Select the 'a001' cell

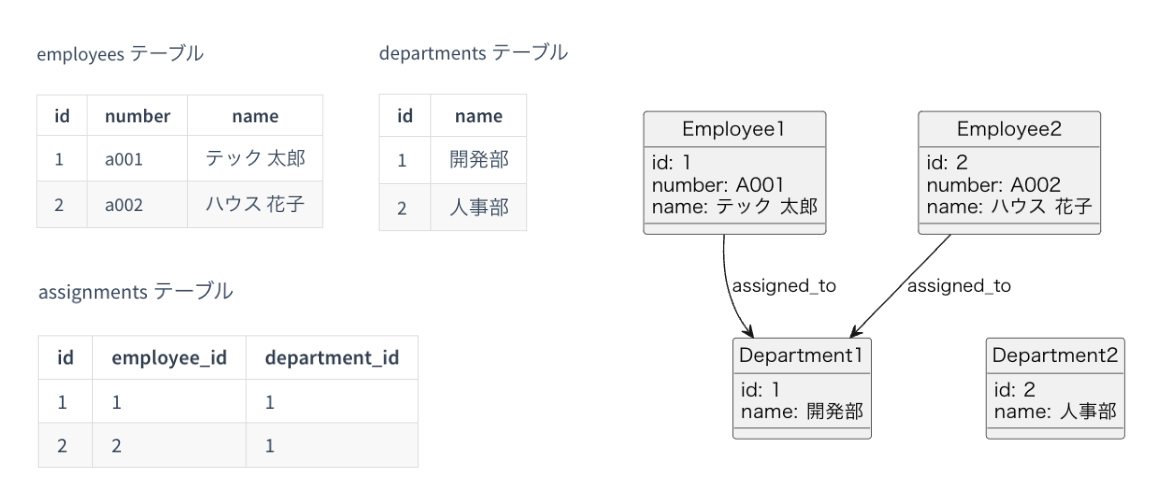pyautogui.click(x=138, y=158)
